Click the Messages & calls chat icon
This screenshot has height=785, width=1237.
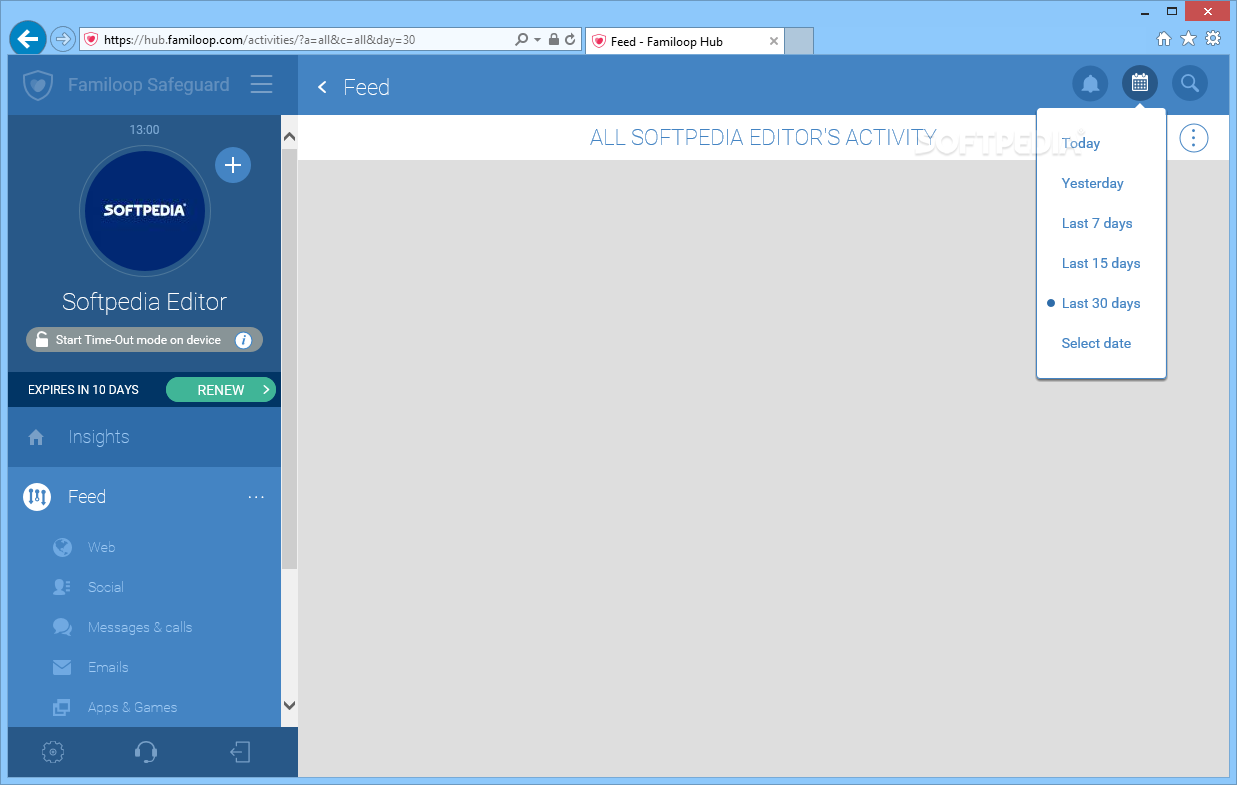point(62,627)
